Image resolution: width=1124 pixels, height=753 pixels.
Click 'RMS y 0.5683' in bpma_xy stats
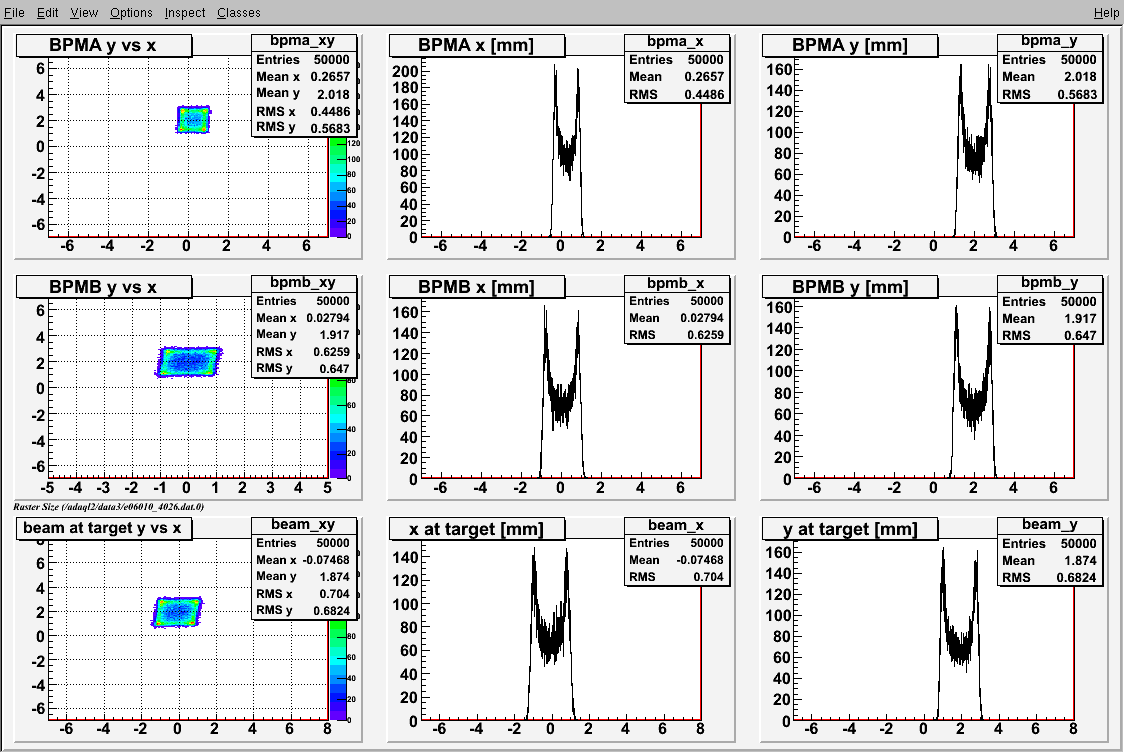point(303,128)
